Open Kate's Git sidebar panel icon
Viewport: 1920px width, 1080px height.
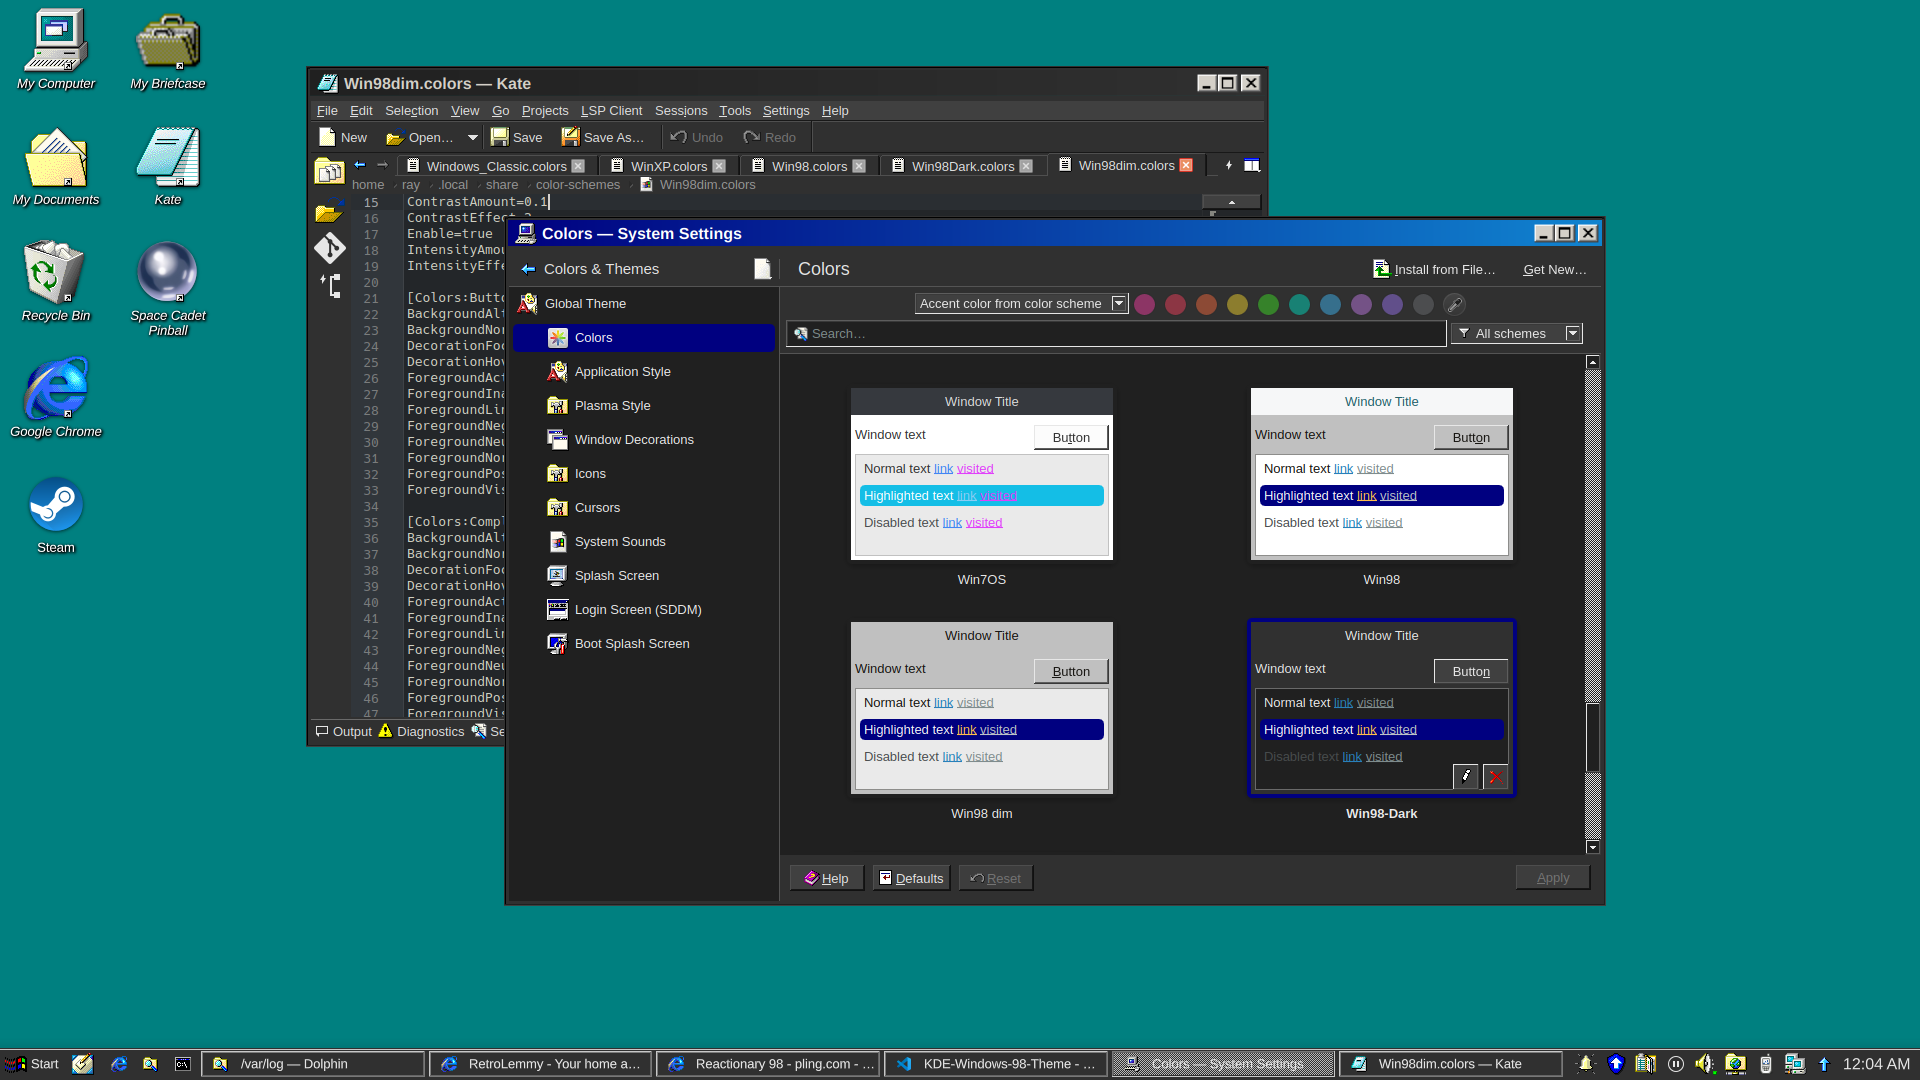coord(329,247)
